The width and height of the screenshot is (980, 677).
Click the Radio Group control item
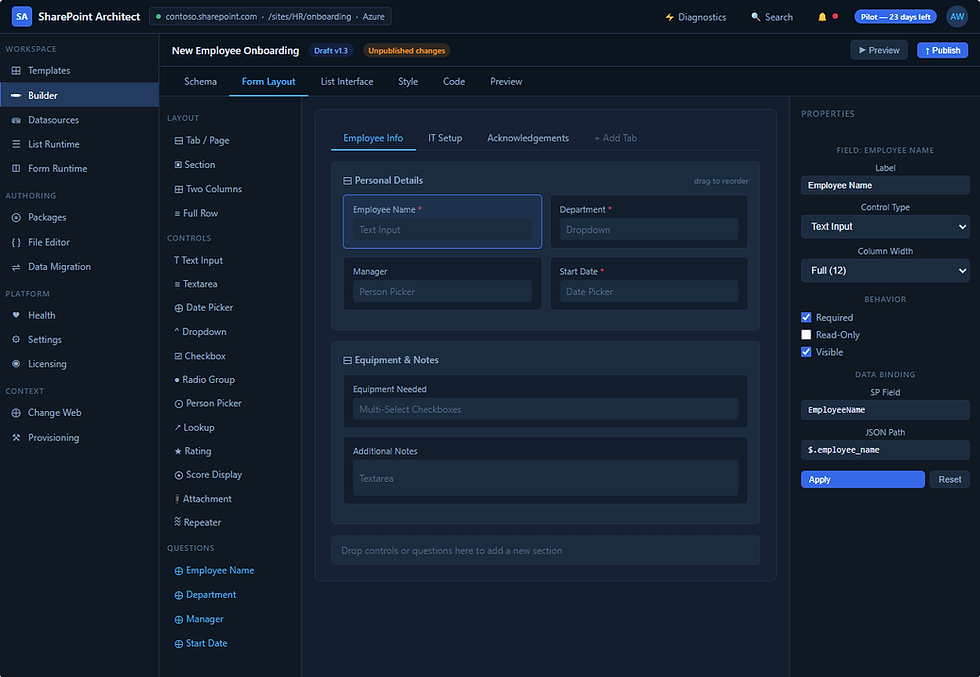tap(204, 379)
